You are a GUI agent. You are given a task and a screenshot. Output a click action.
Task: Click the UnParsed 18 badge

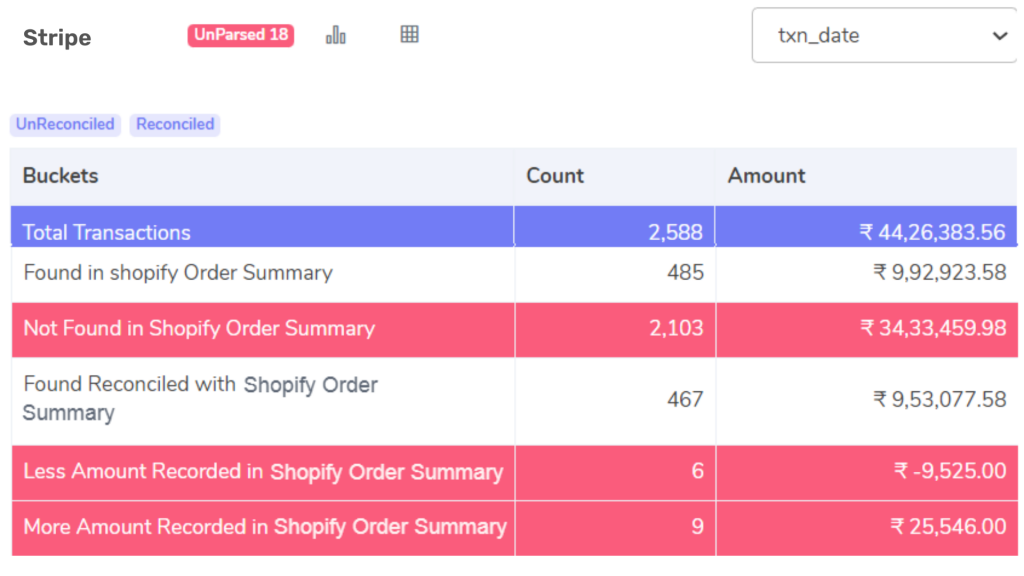(240, 35)
